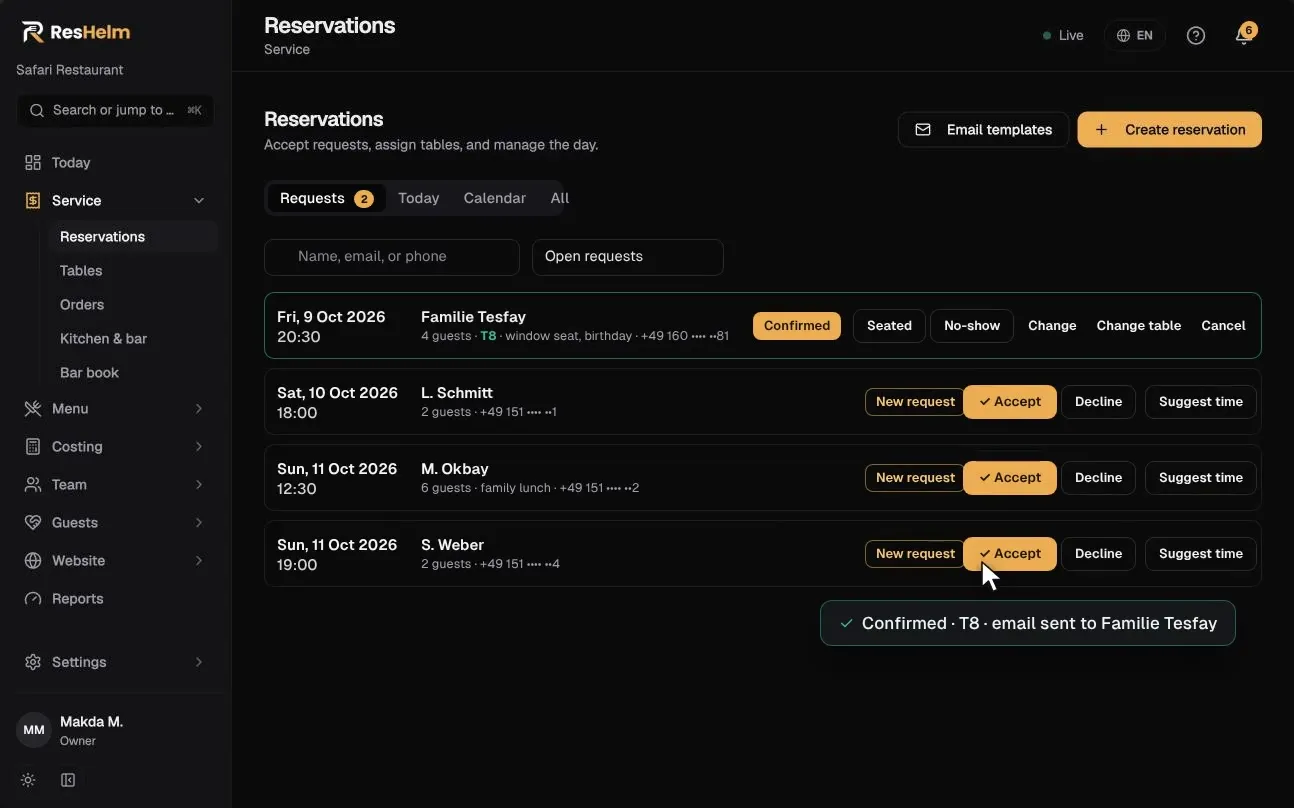Suggest time for S. Weber
The image size is (1294, 808).
coord(1200,554)
